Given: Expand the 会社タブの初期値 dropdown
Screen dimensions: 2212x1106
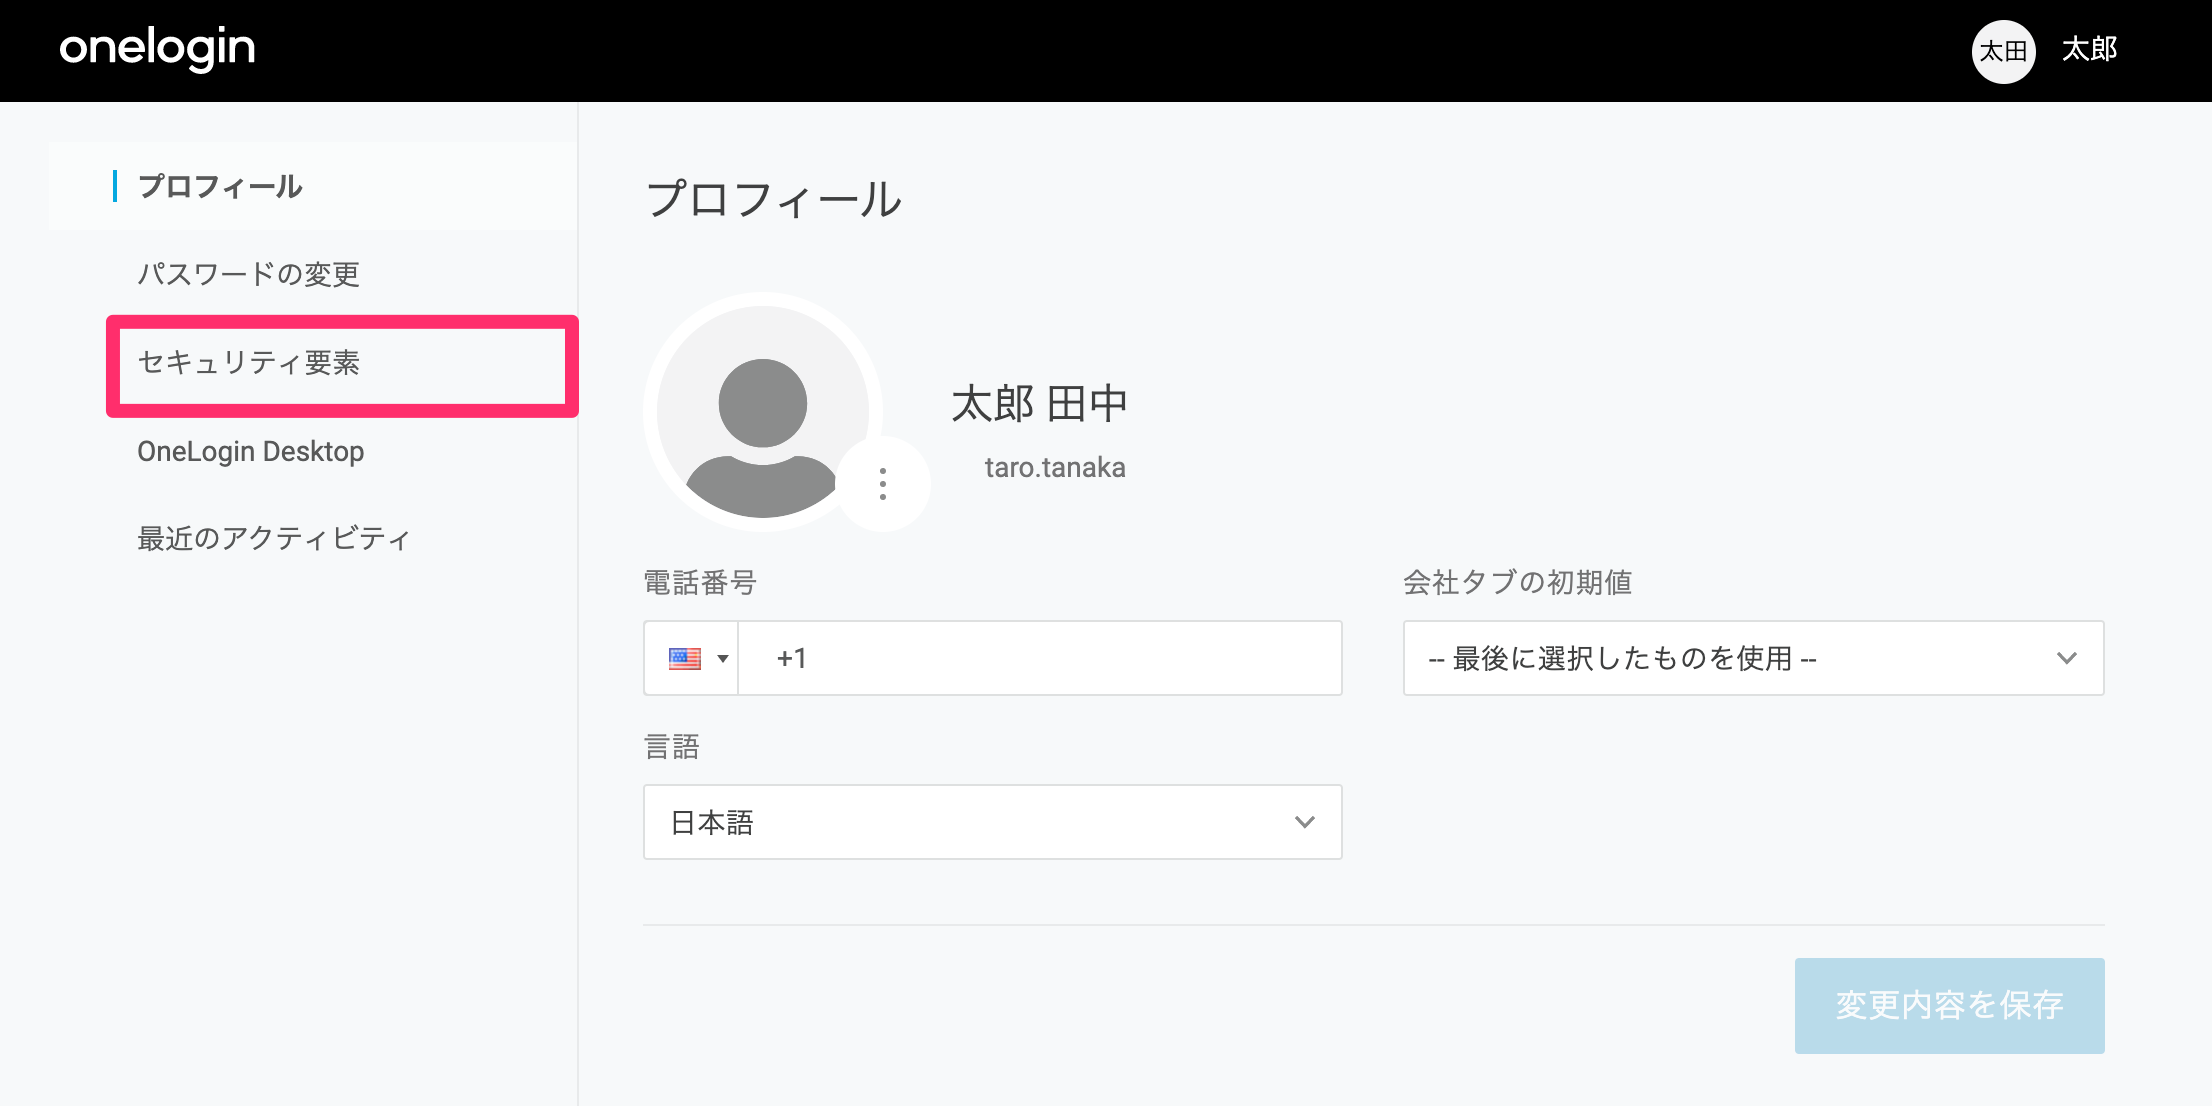Looking at the screenshot, I should 1754,658.
